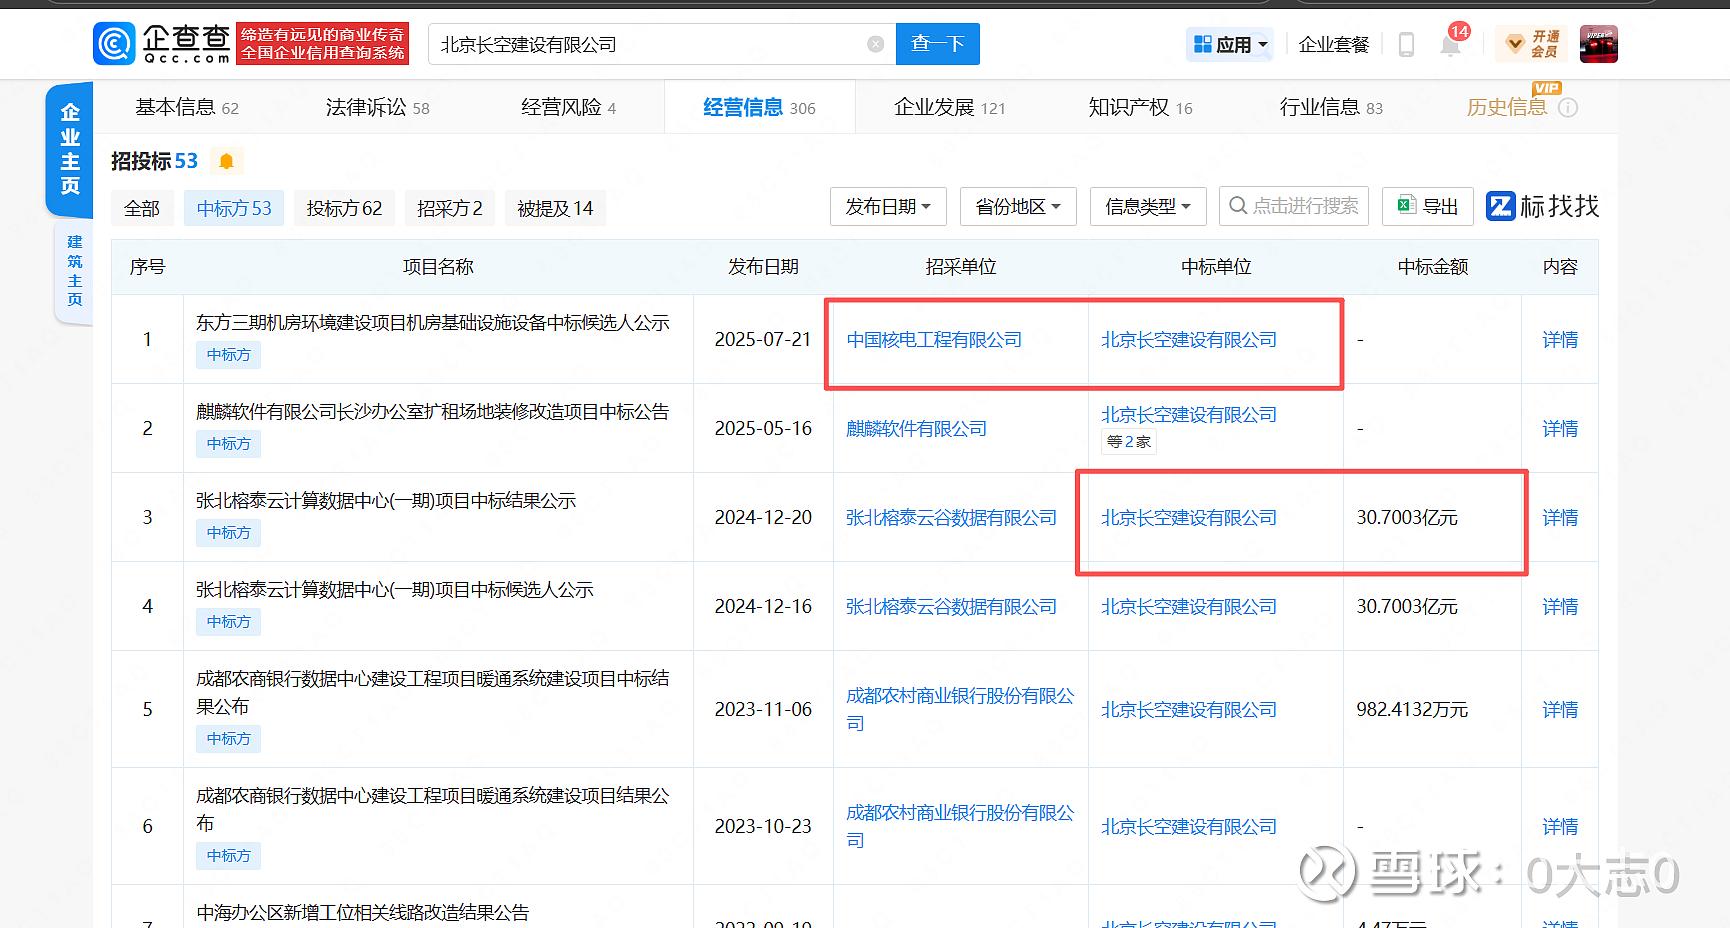Image resolution: width=1730 pixels, height=928 pixels.
Task: Open 北京长空建设有限公司 winner link in row 4
Action: (1189, 607)
